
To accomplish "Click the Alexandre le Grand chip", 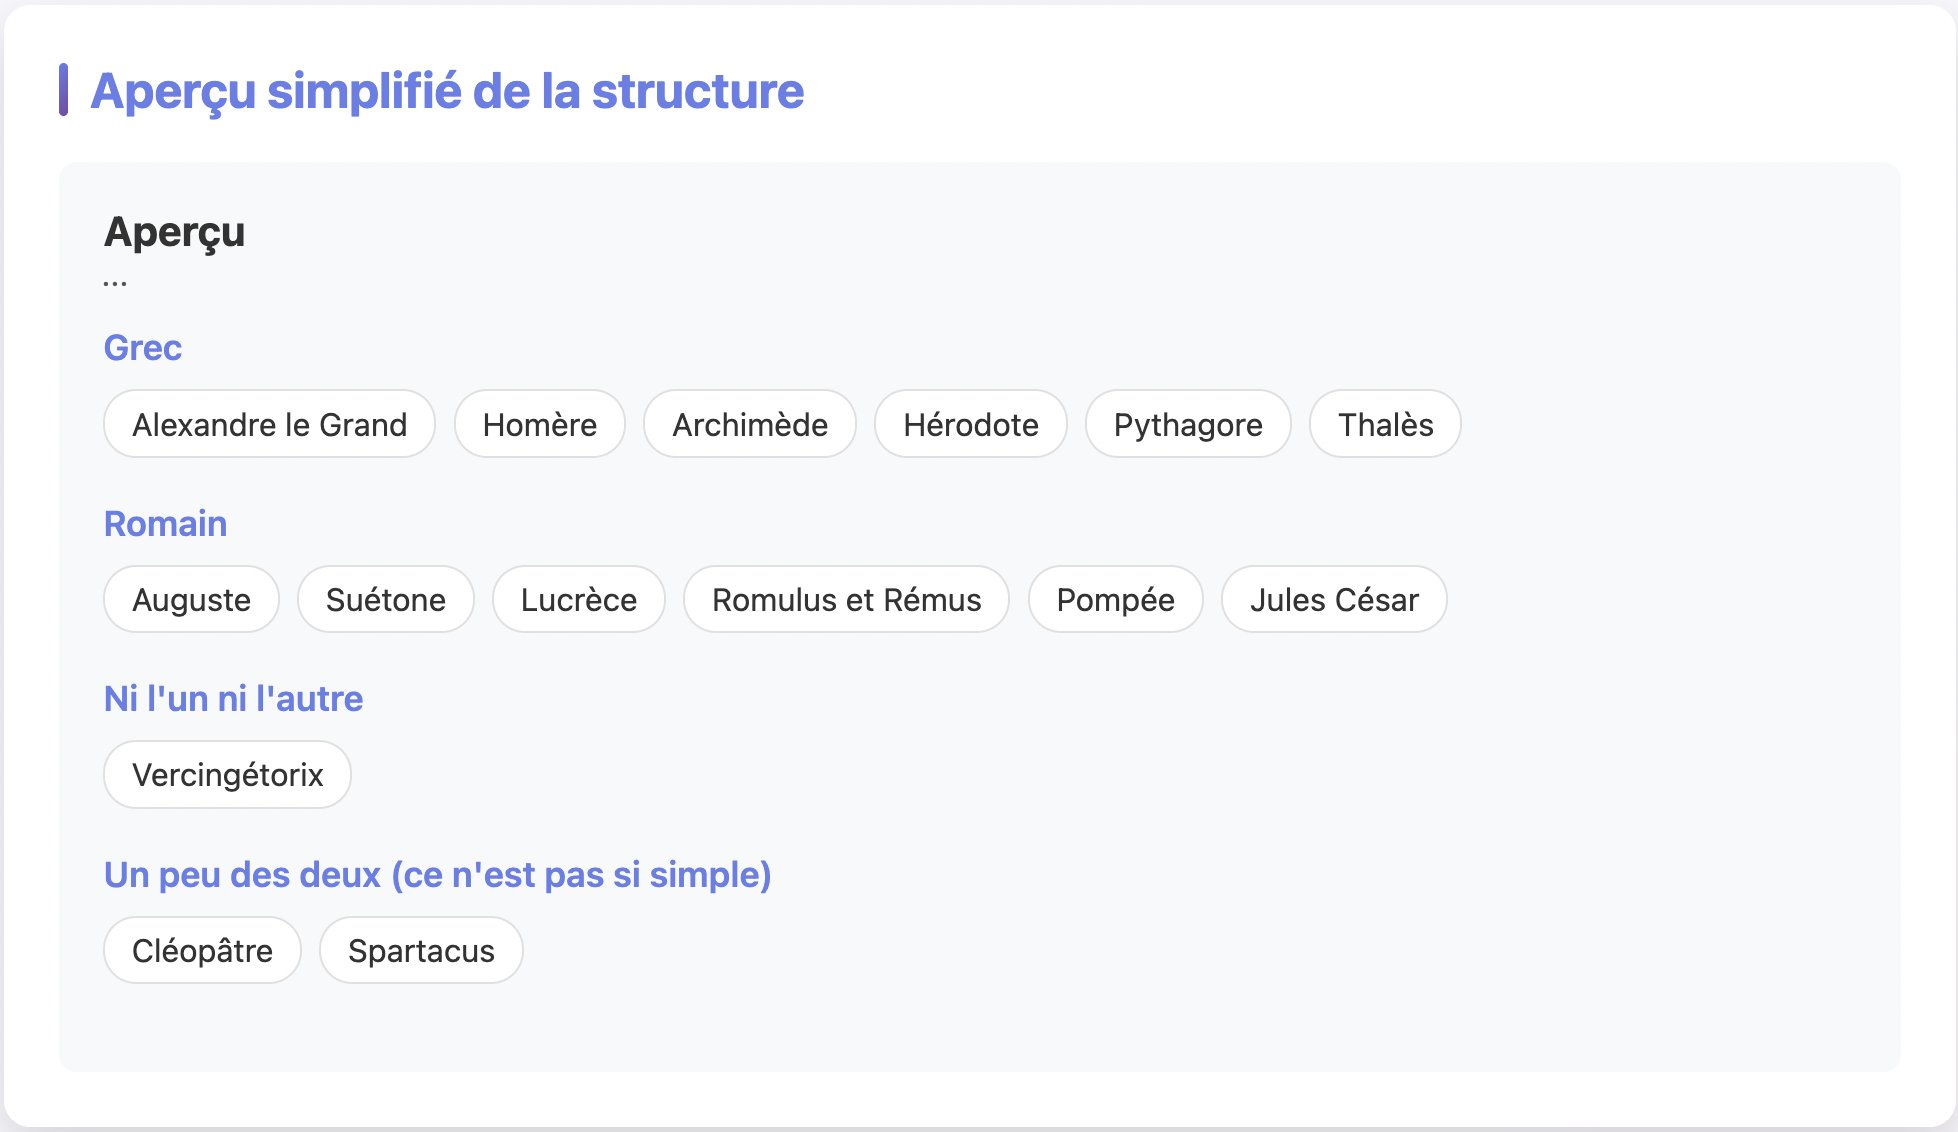I will (x=269, y=424).
